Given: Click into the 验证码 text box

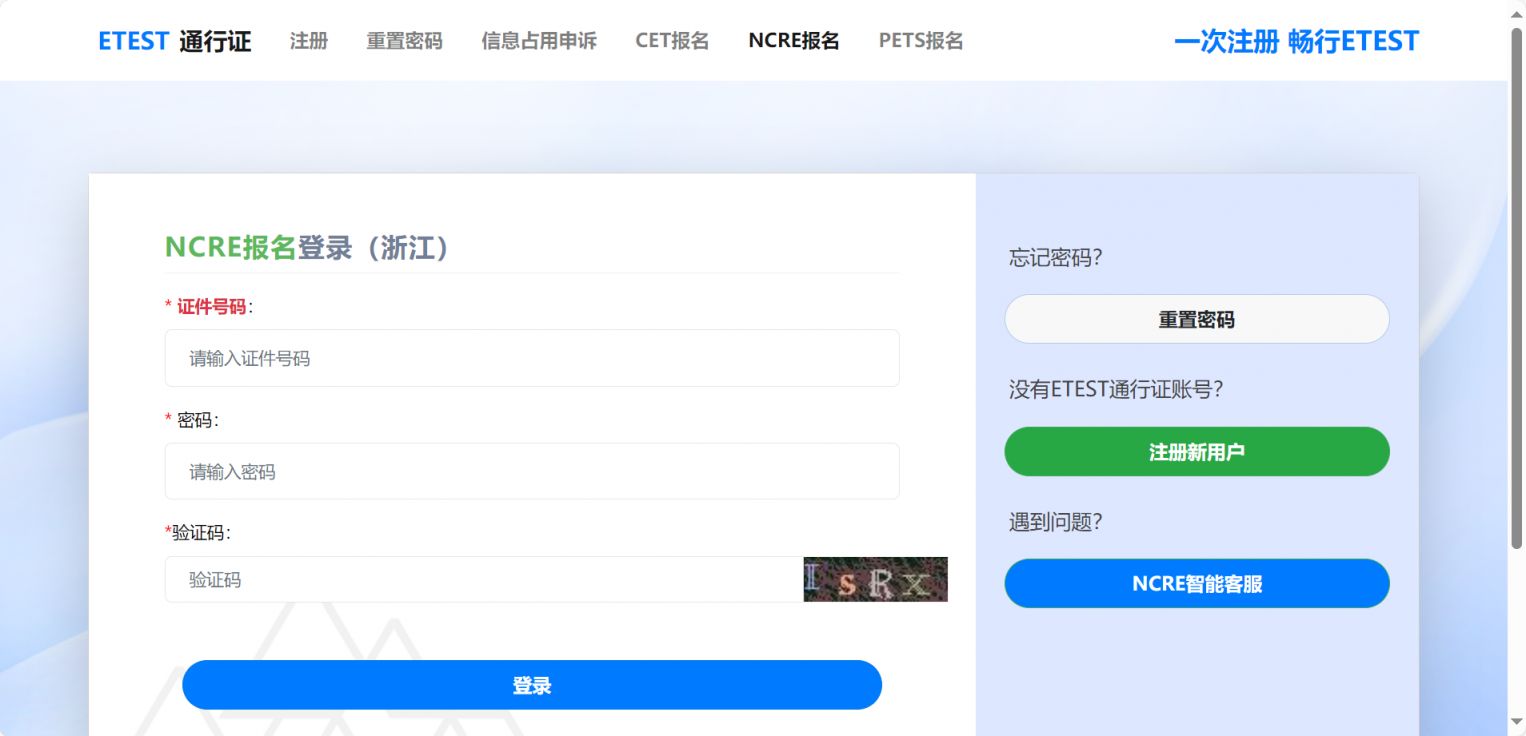Looking at the screenshot, I should pyautogui.click(x=484, y=579).
